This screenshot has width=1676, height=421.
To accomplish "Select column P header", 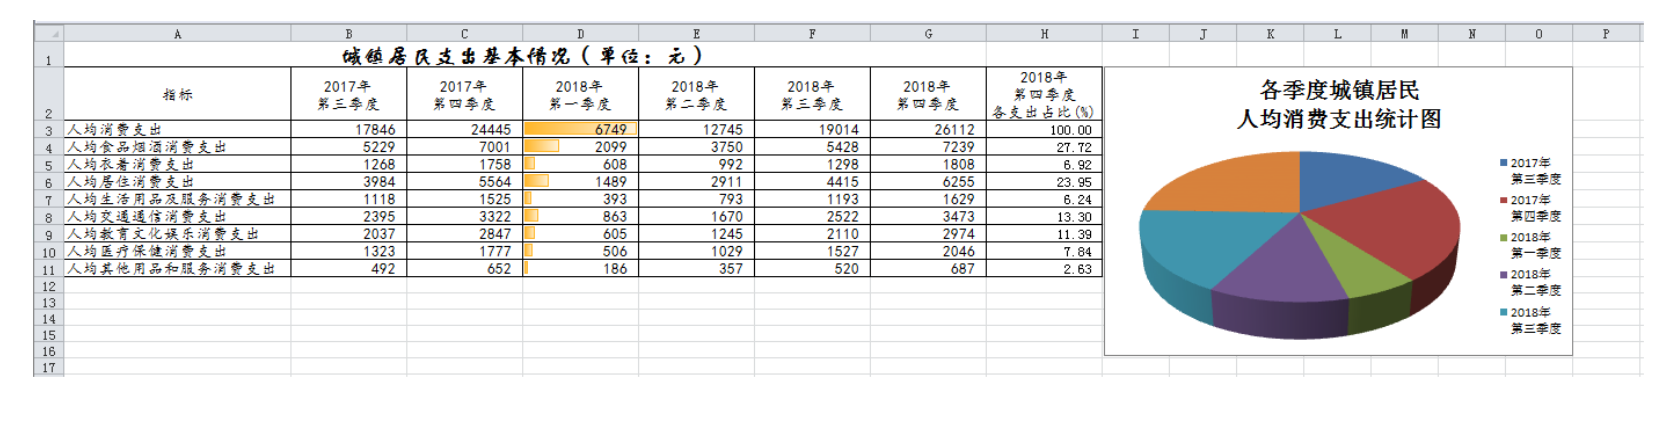I will click(x=1605, y=34).
